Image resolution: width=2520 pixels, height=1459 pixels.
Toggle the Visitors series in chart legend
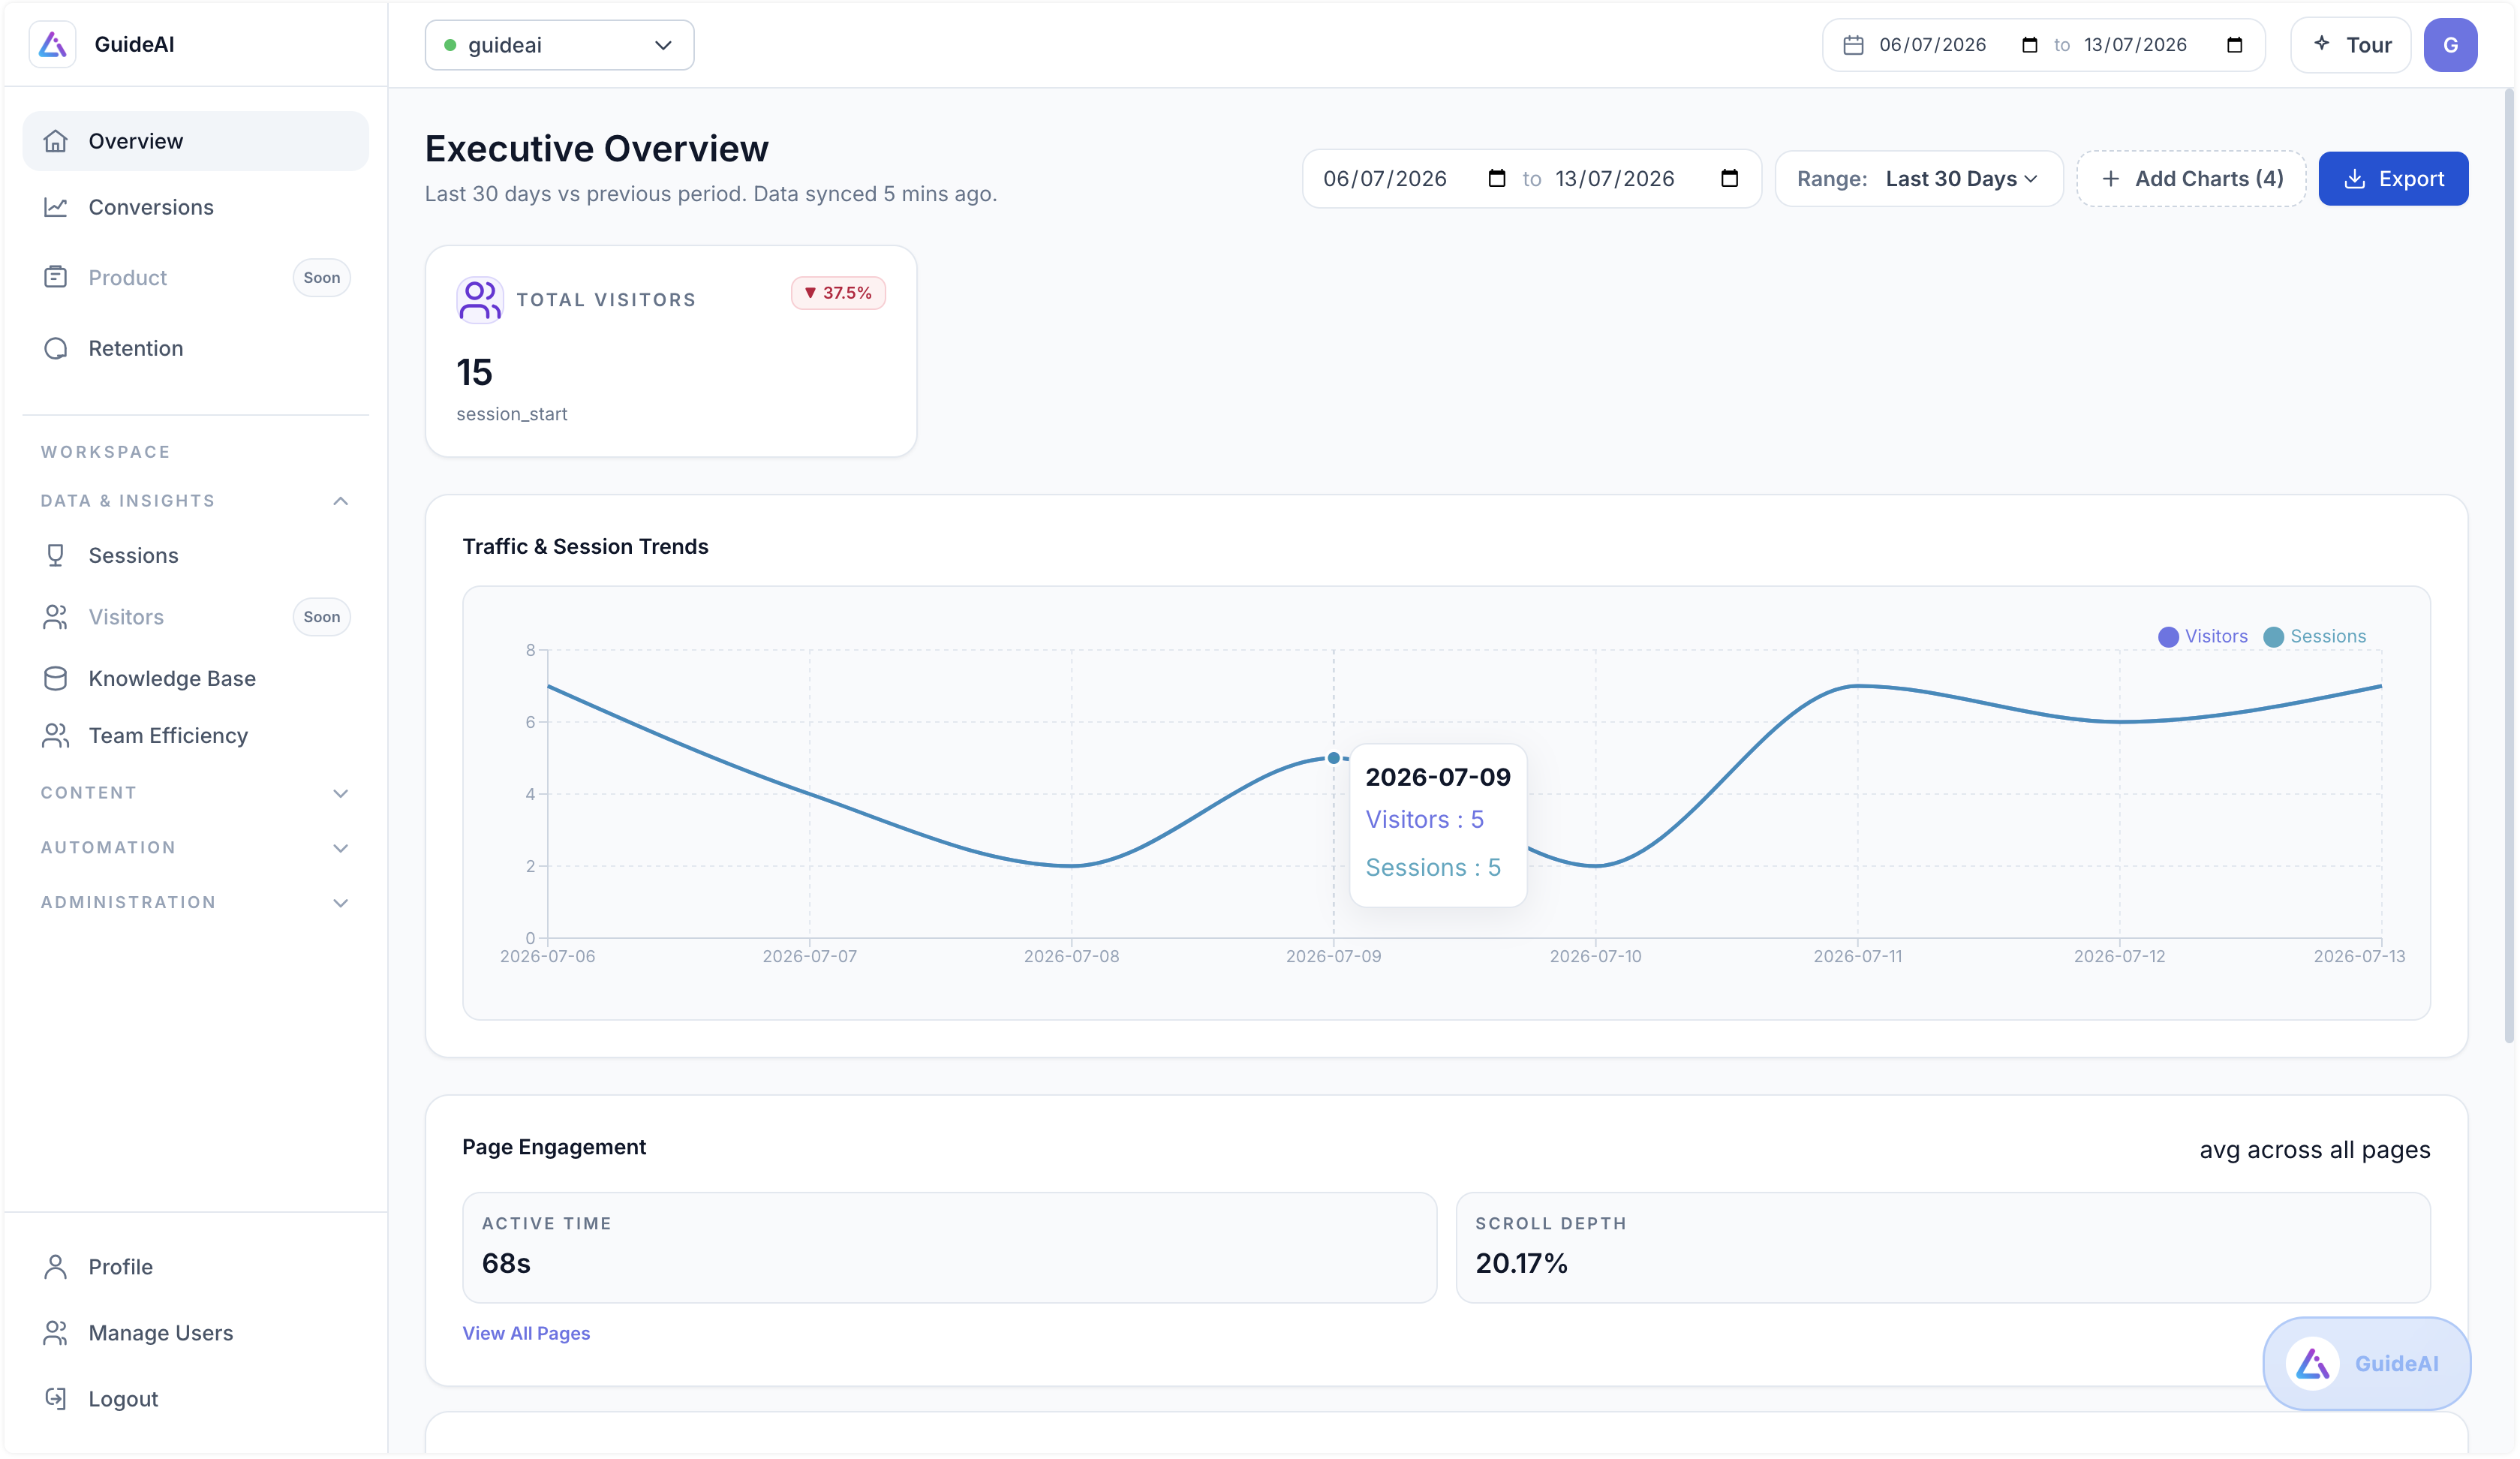pyautogui.click(x=2202, y=636)
